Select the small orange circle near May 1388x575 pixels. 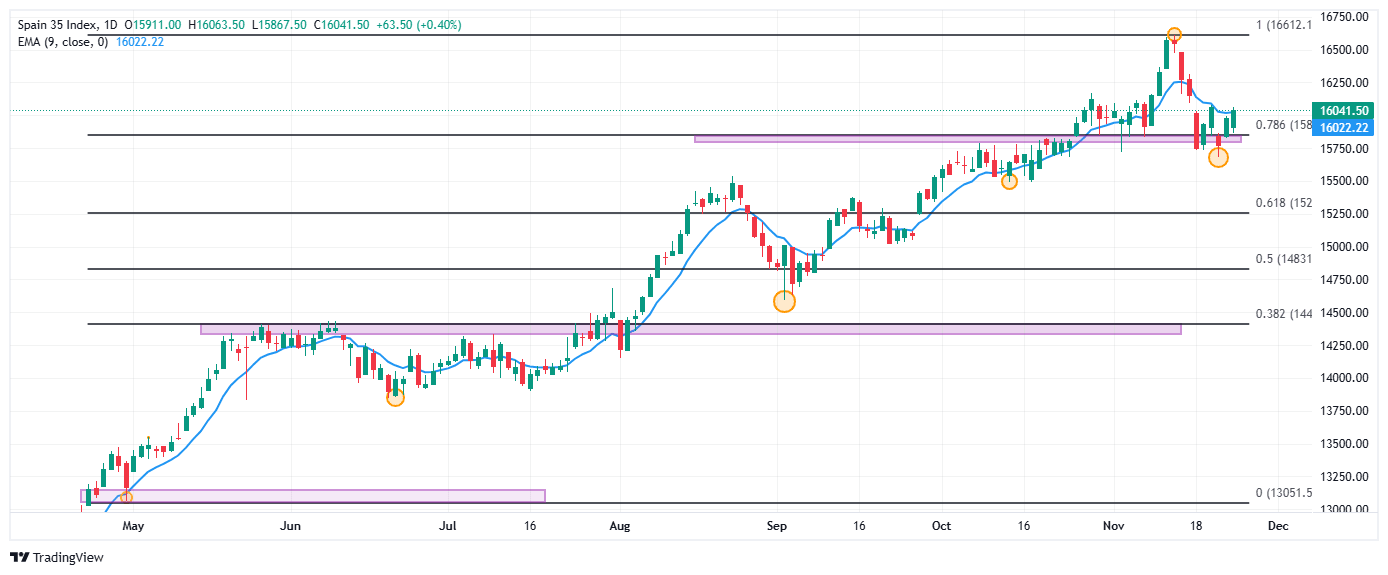[x=126, y=497]
